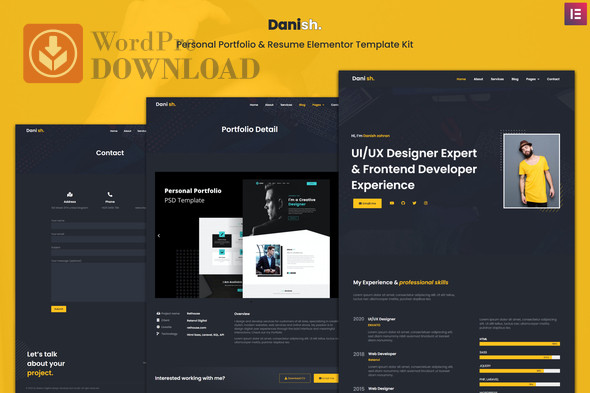Select Blog in Portfolio Detail page navigation

pyautogui.click(x=302, y=105)
